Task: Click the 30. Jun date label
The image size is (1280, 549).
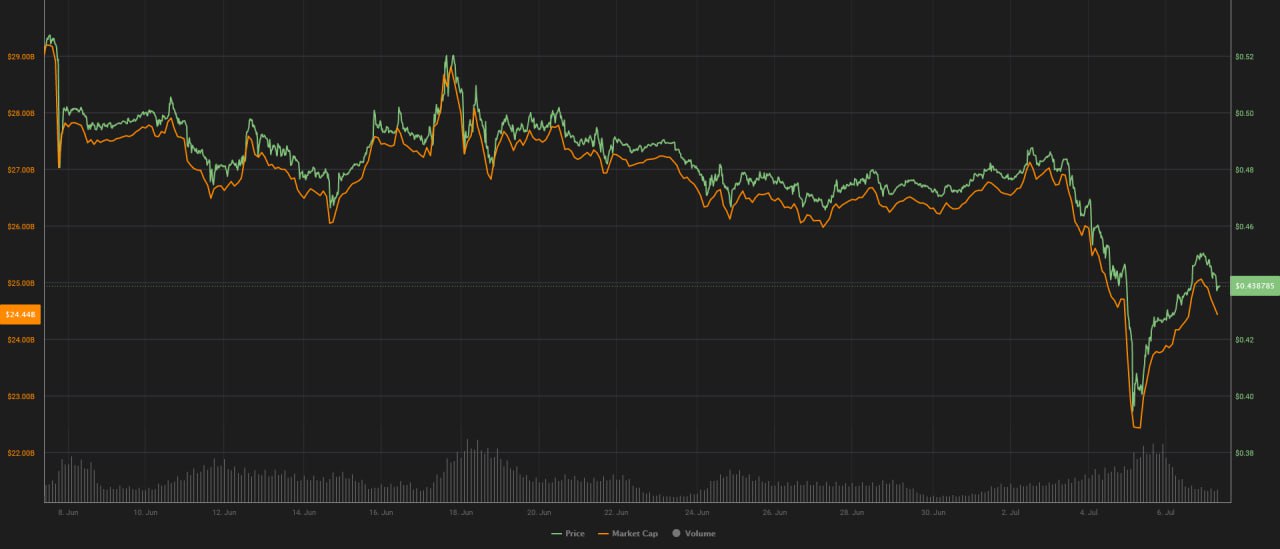Action: coord(933,512)
